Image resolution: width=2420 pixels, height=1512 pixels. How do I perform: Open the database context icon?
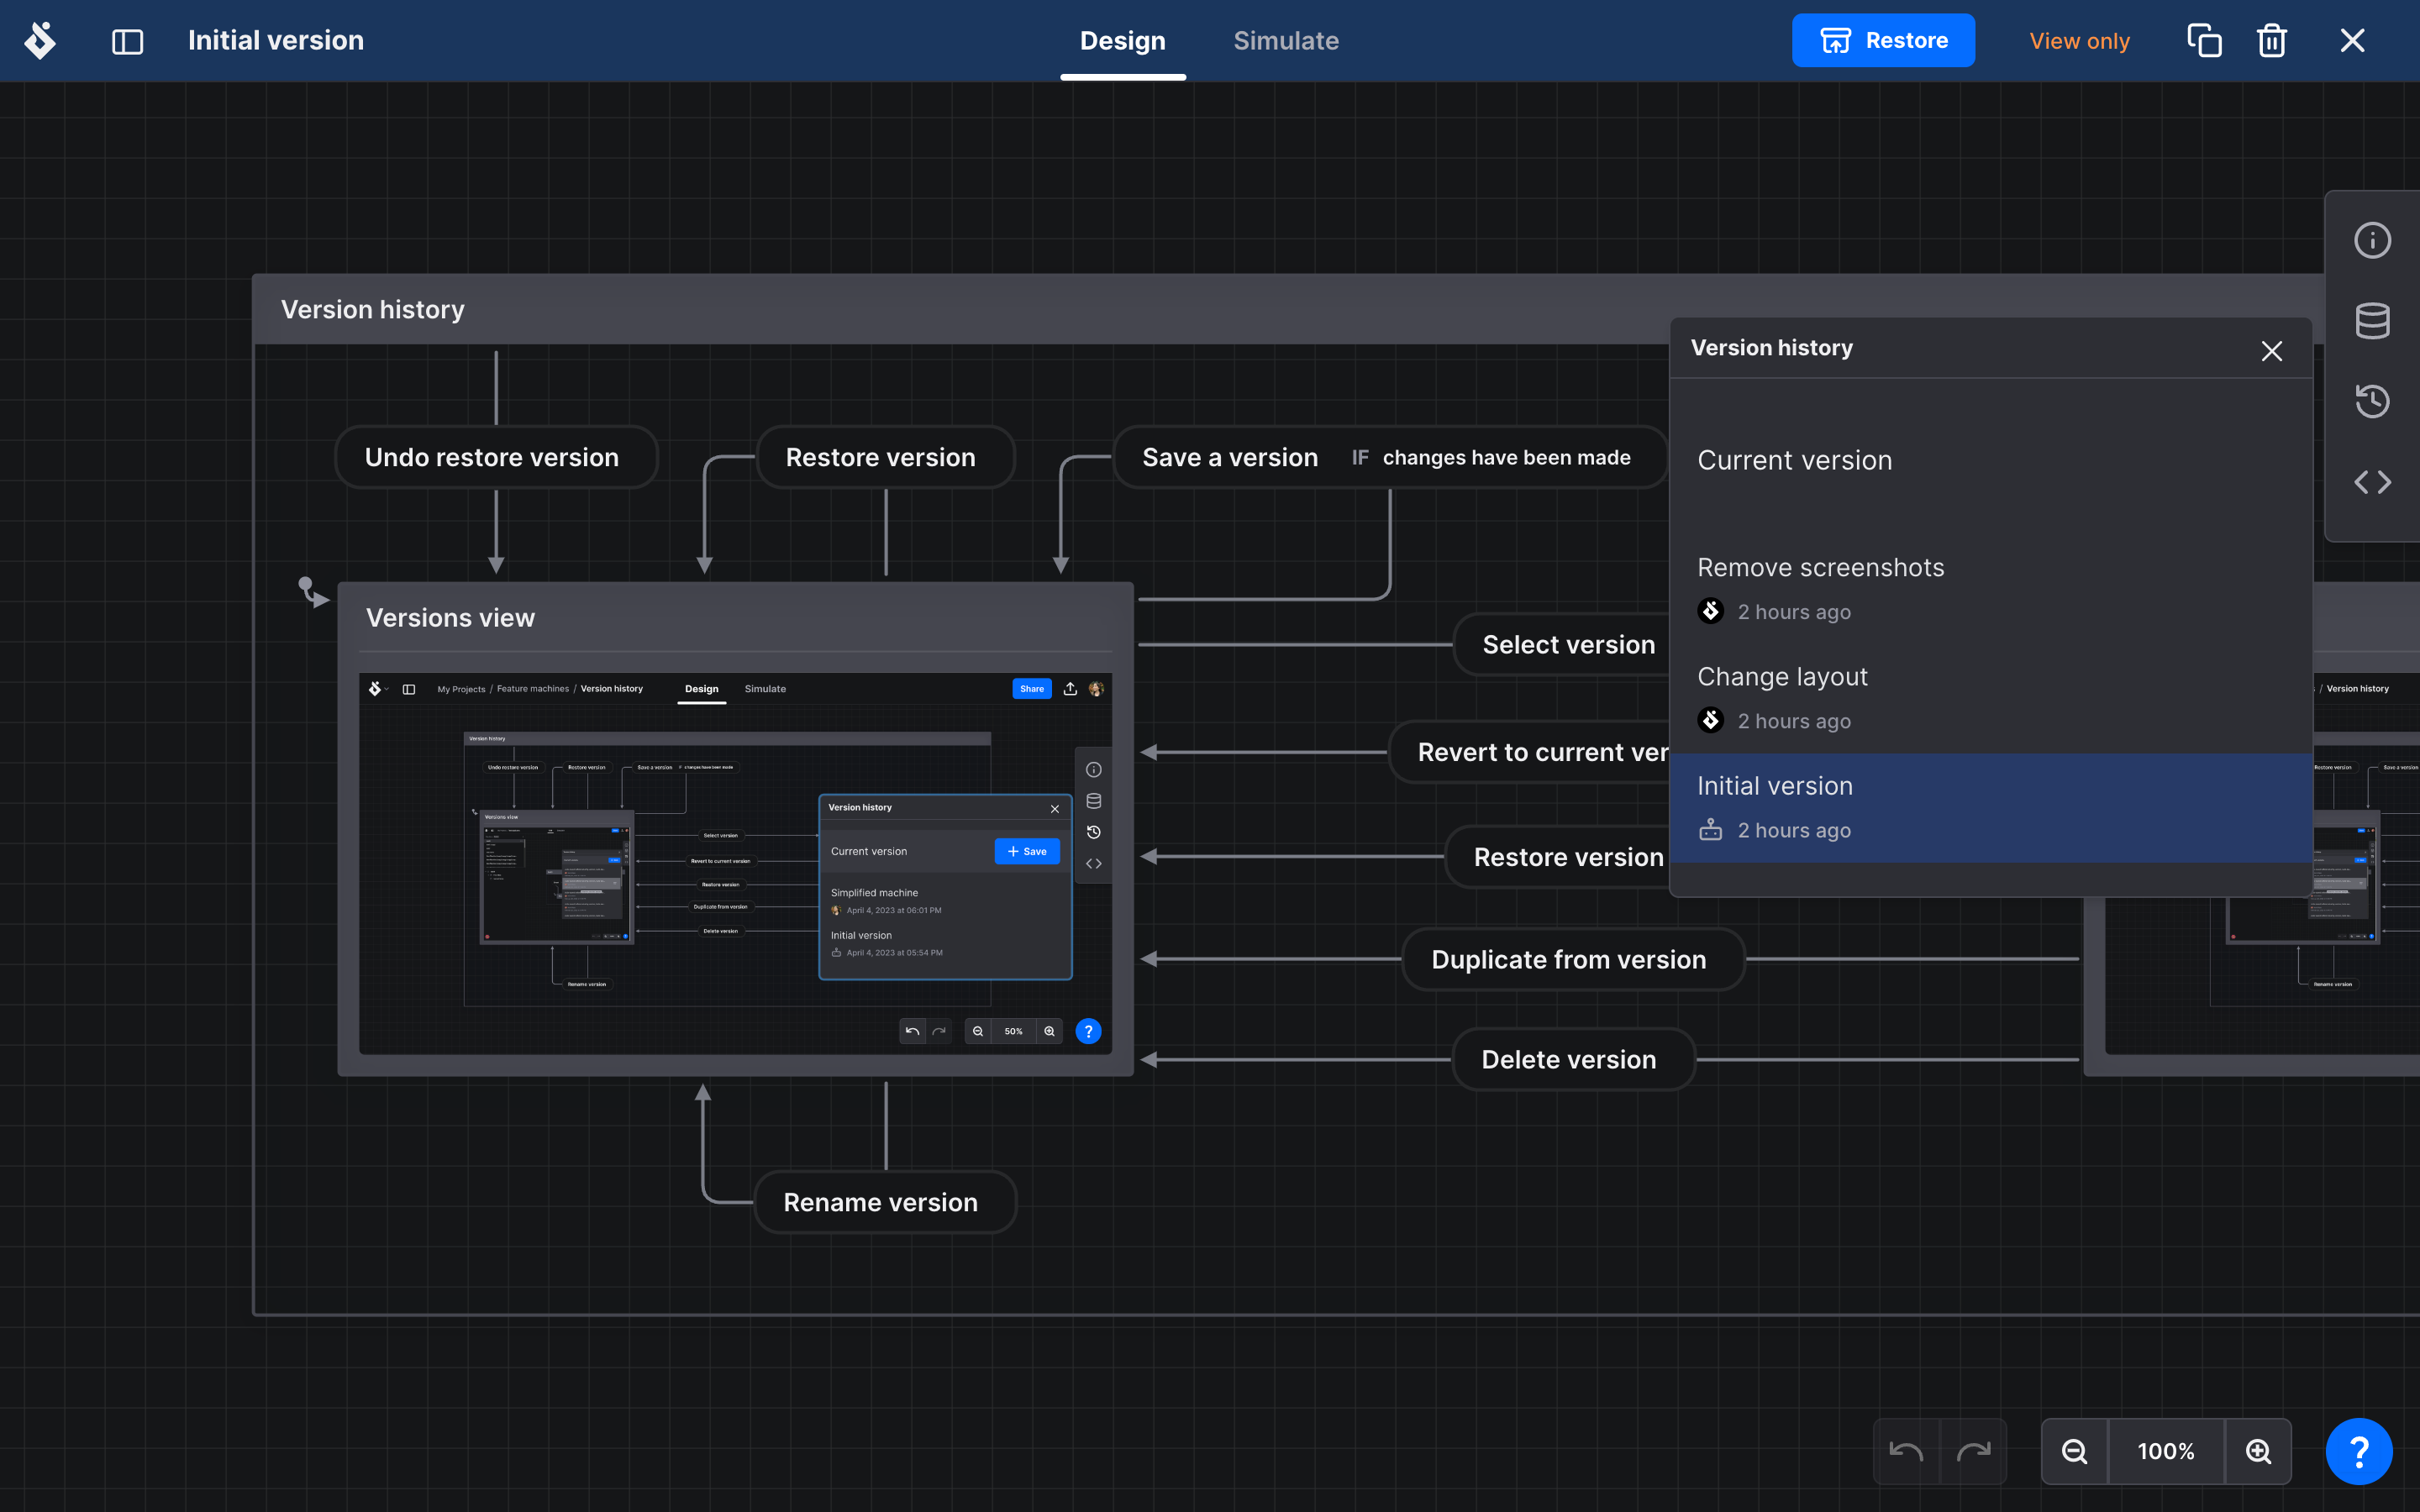point(2372,321)
